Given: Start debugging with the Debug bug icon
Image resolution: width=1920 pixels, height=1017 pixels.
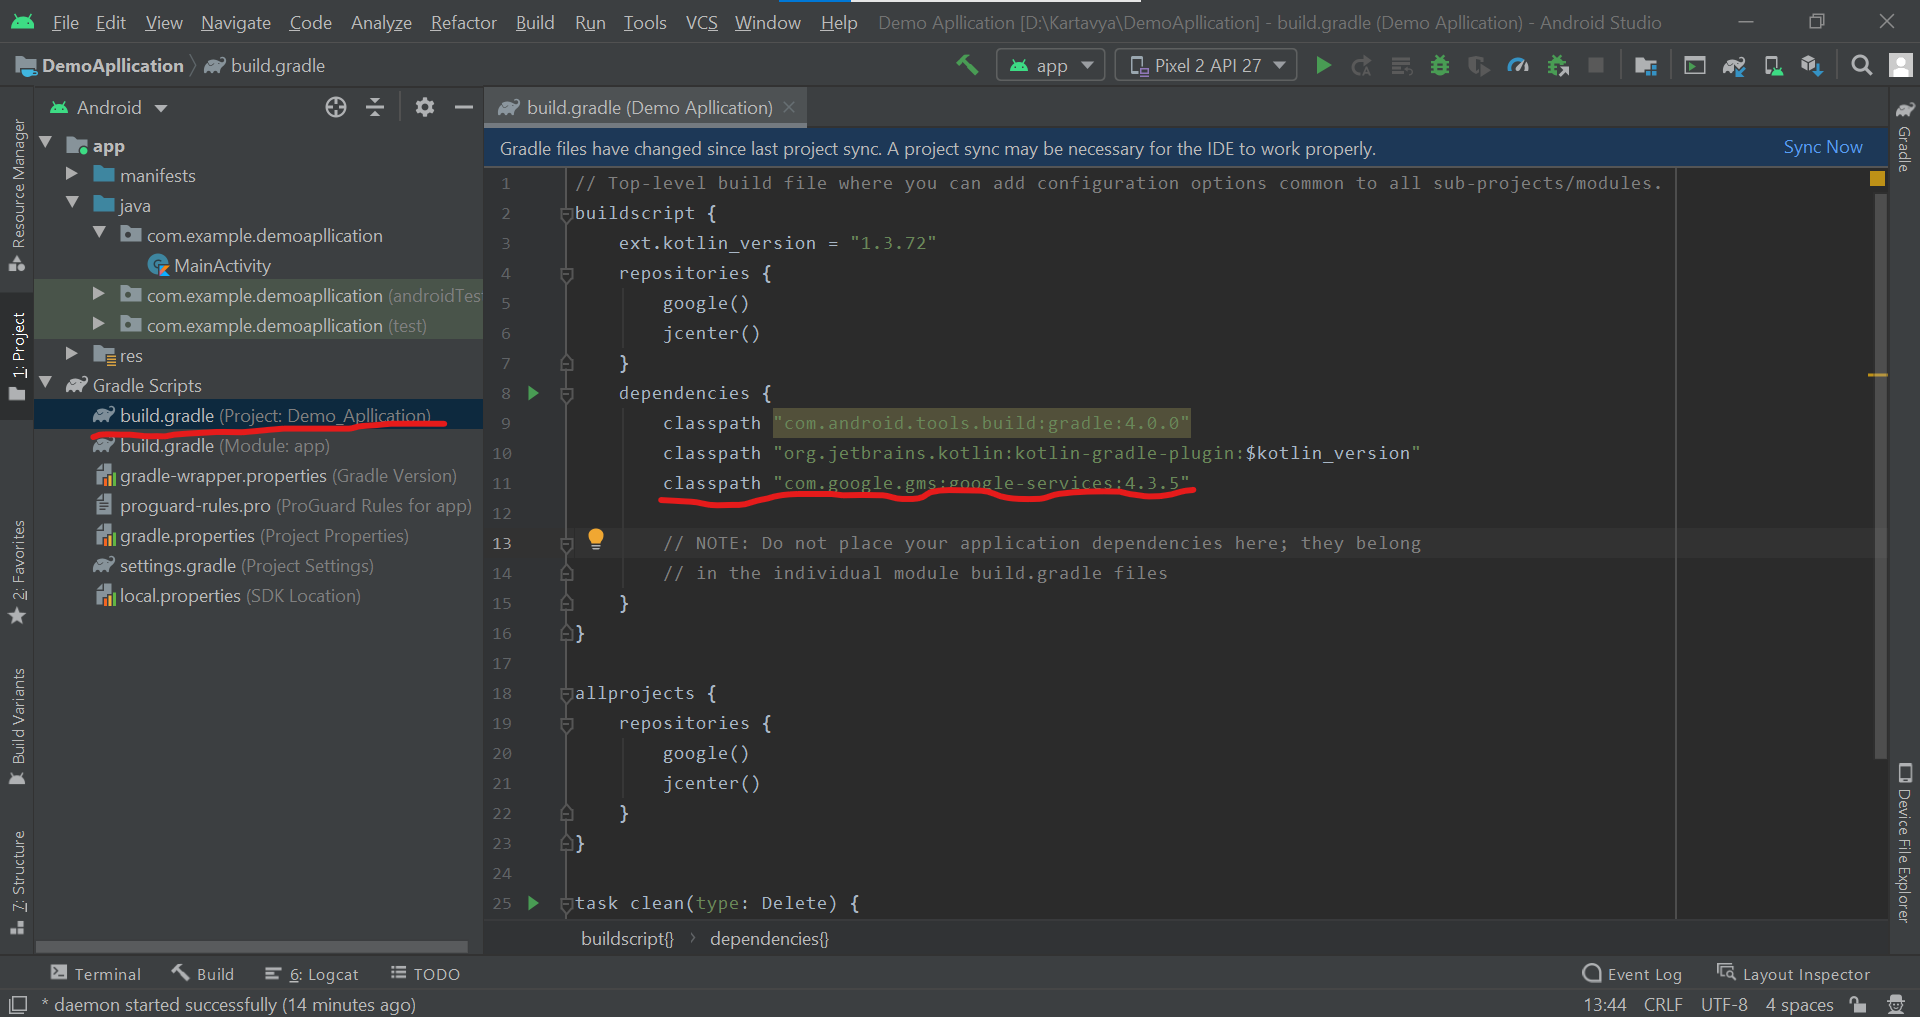Looking at the screenshot, I should click(x=1439, y=65).
